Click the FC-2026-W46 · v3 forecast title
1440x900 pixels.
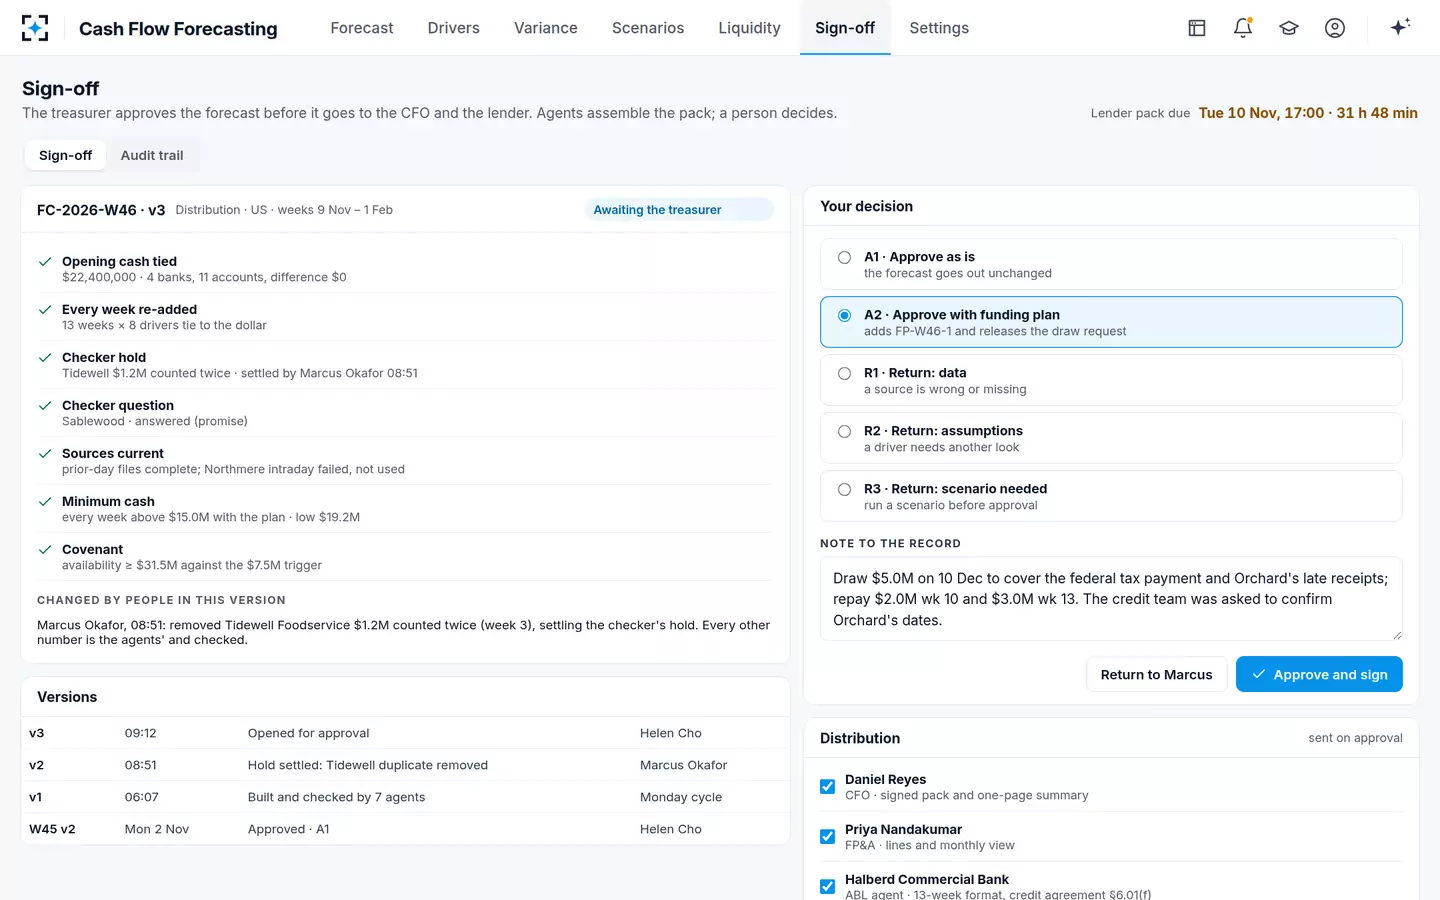pos(101,210)
